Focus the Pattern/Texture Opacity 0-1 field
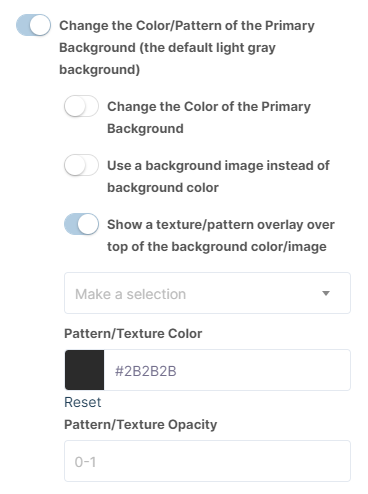The height and width of the screenshot is (494, 368). [x=207, y=461]
